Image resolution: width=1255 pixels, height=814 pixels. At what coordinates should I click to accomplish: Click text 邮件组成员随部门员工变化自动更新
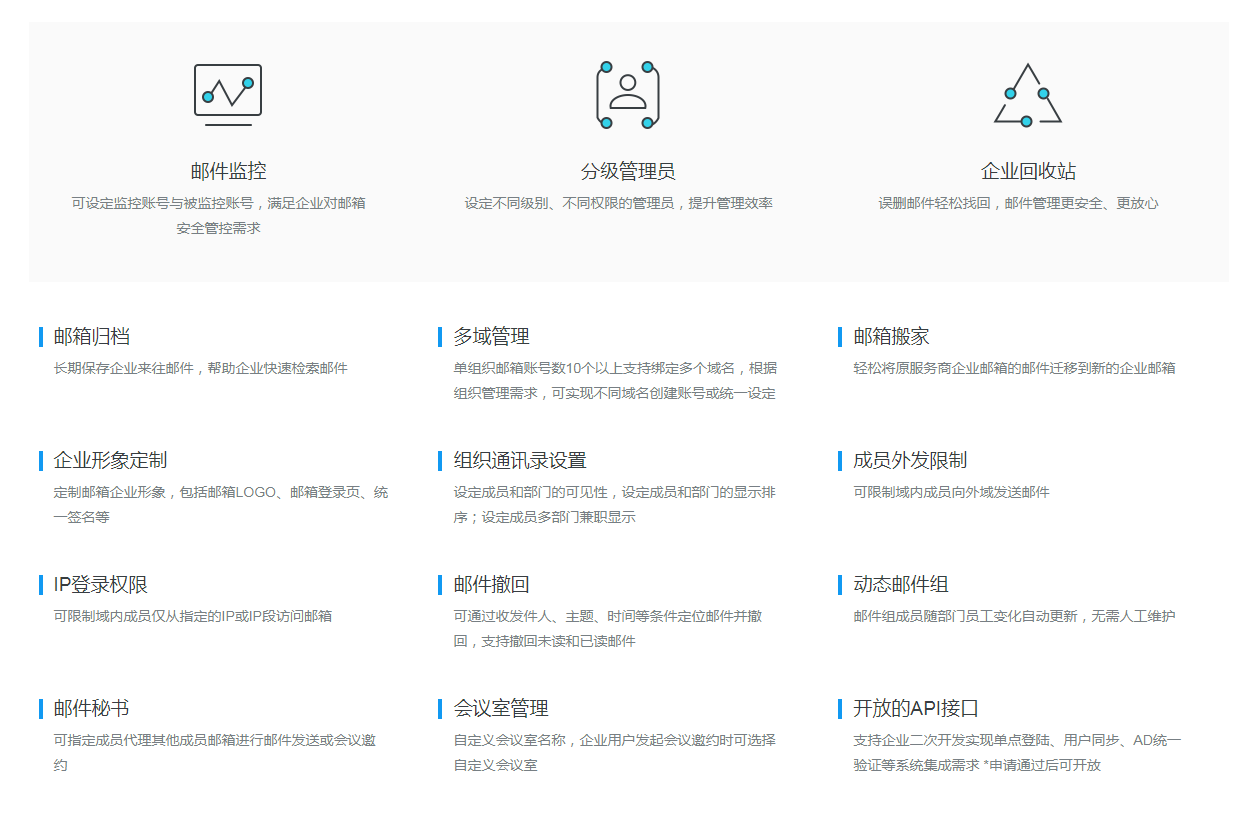pos(965,616)
